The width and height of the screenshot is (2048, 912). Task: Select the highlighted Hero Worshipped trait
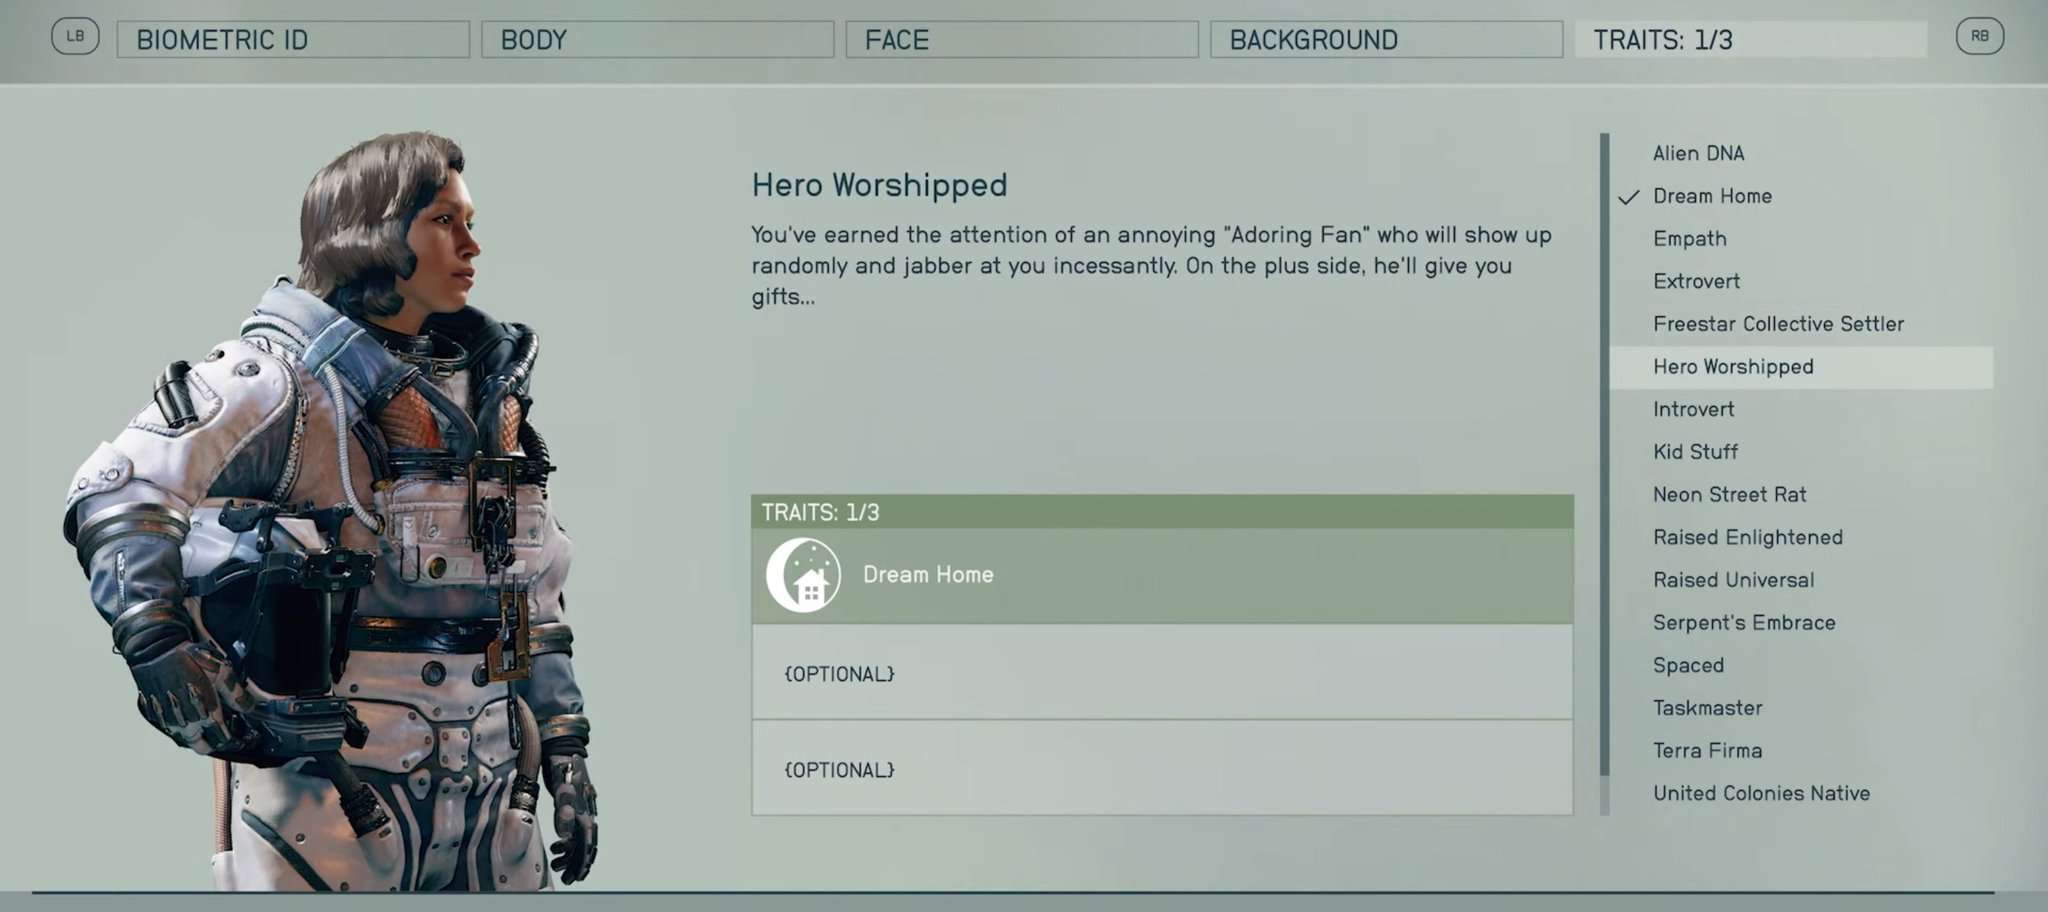(x=1801, y=367)
